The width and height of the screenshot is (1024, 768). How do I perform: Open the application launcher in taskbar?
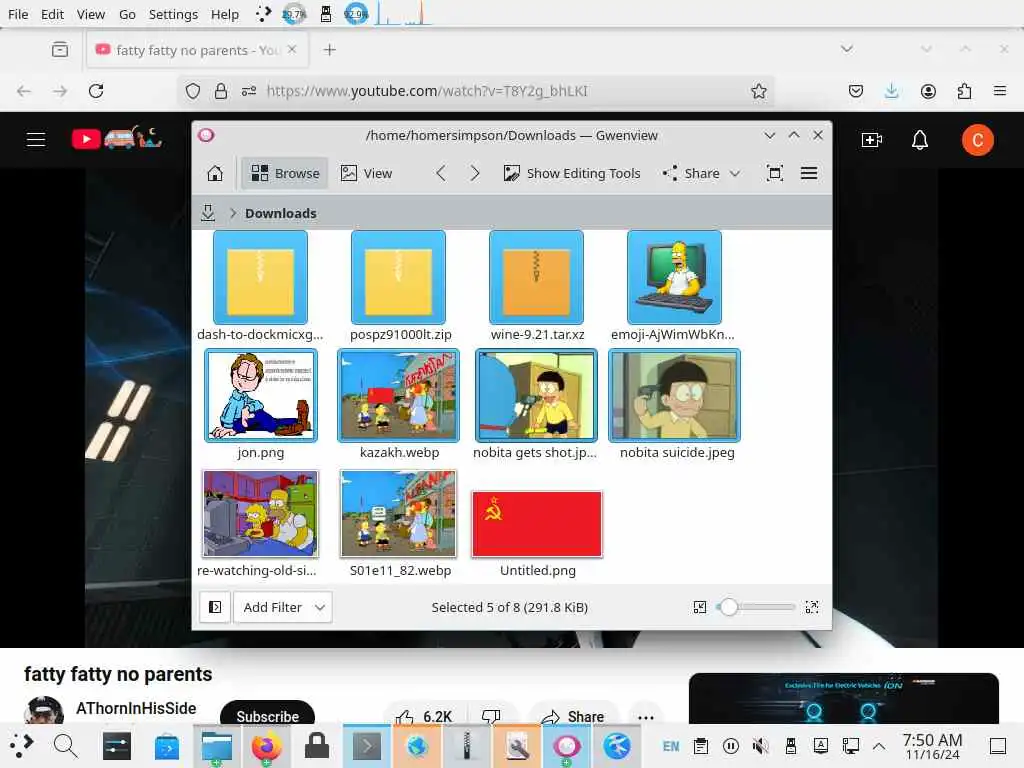coord(22,746)
